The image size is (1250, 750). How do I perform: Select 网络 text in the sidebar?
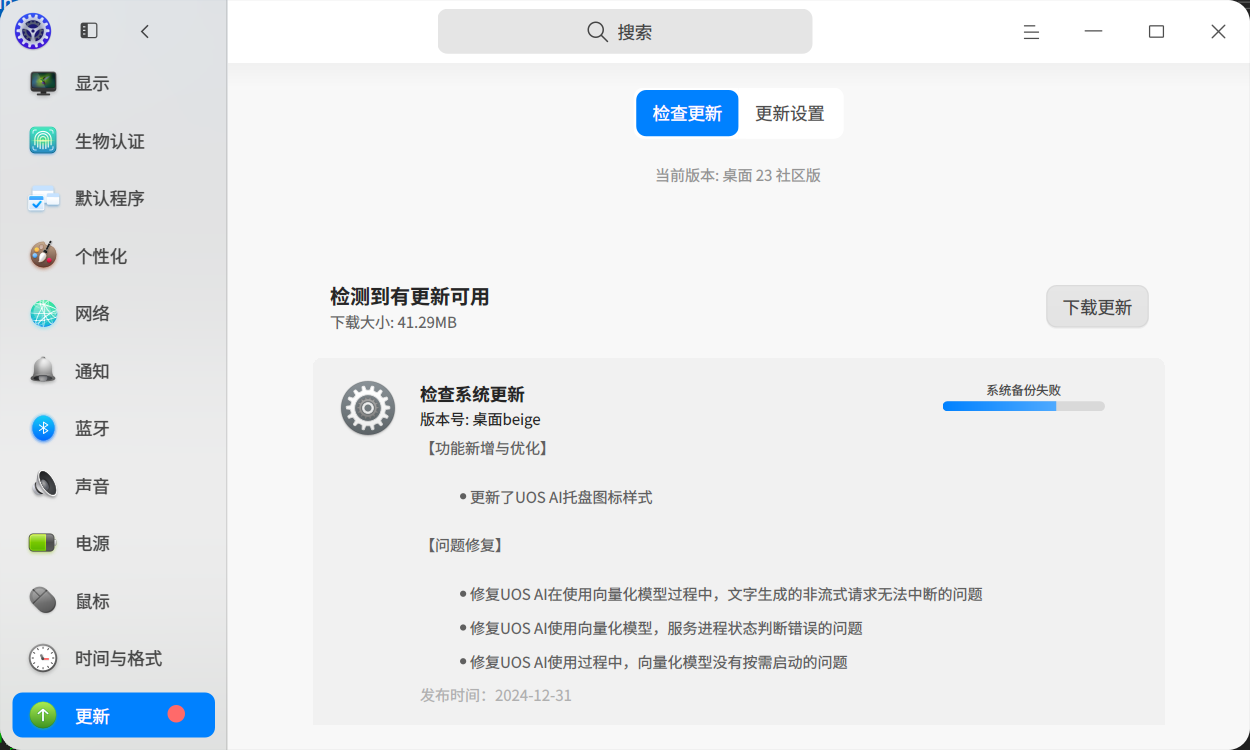pyautogui.click(x=92, y=313)
